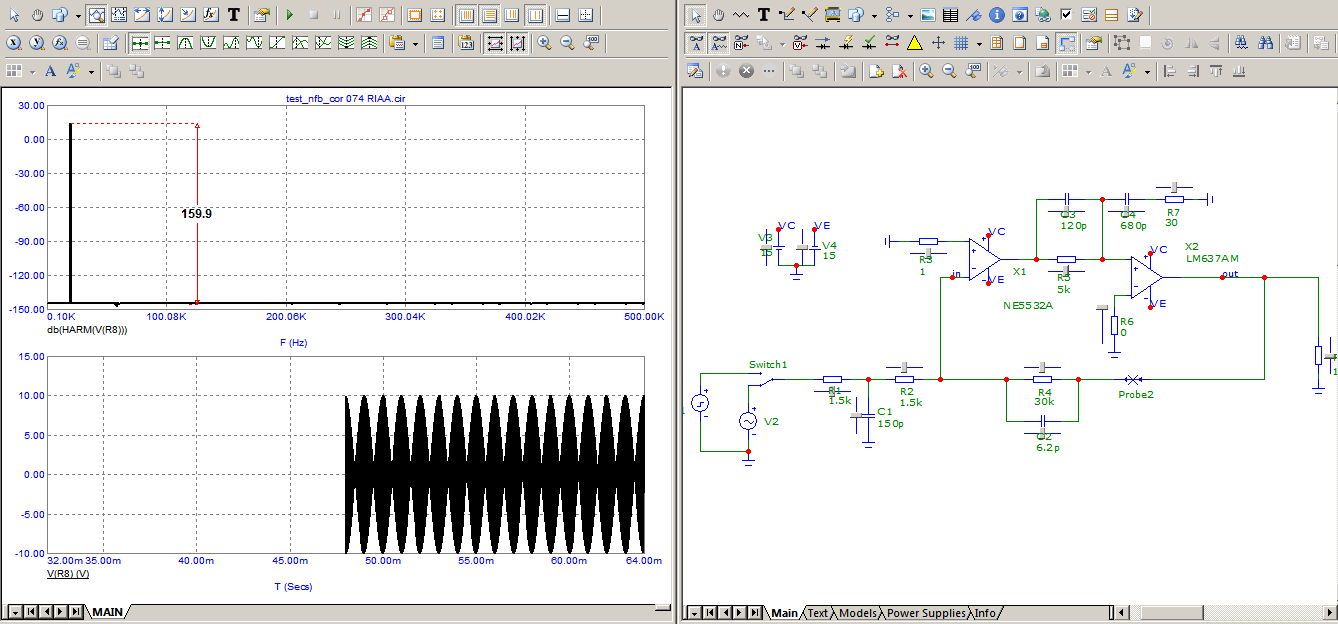The width and height of the screenshot is (1338, 624).
Task: Click the schematic horizontal scrollbar right arrow
Action: point(1329,613)
